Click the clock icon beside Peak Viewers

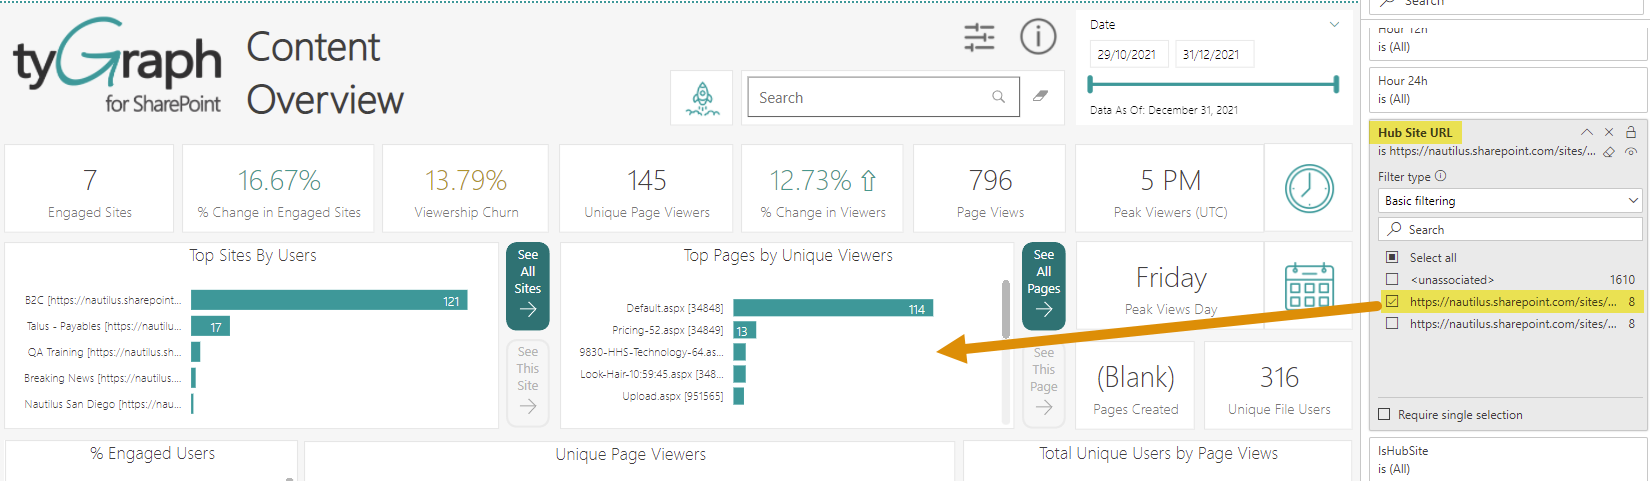[x=1309, y=188]
